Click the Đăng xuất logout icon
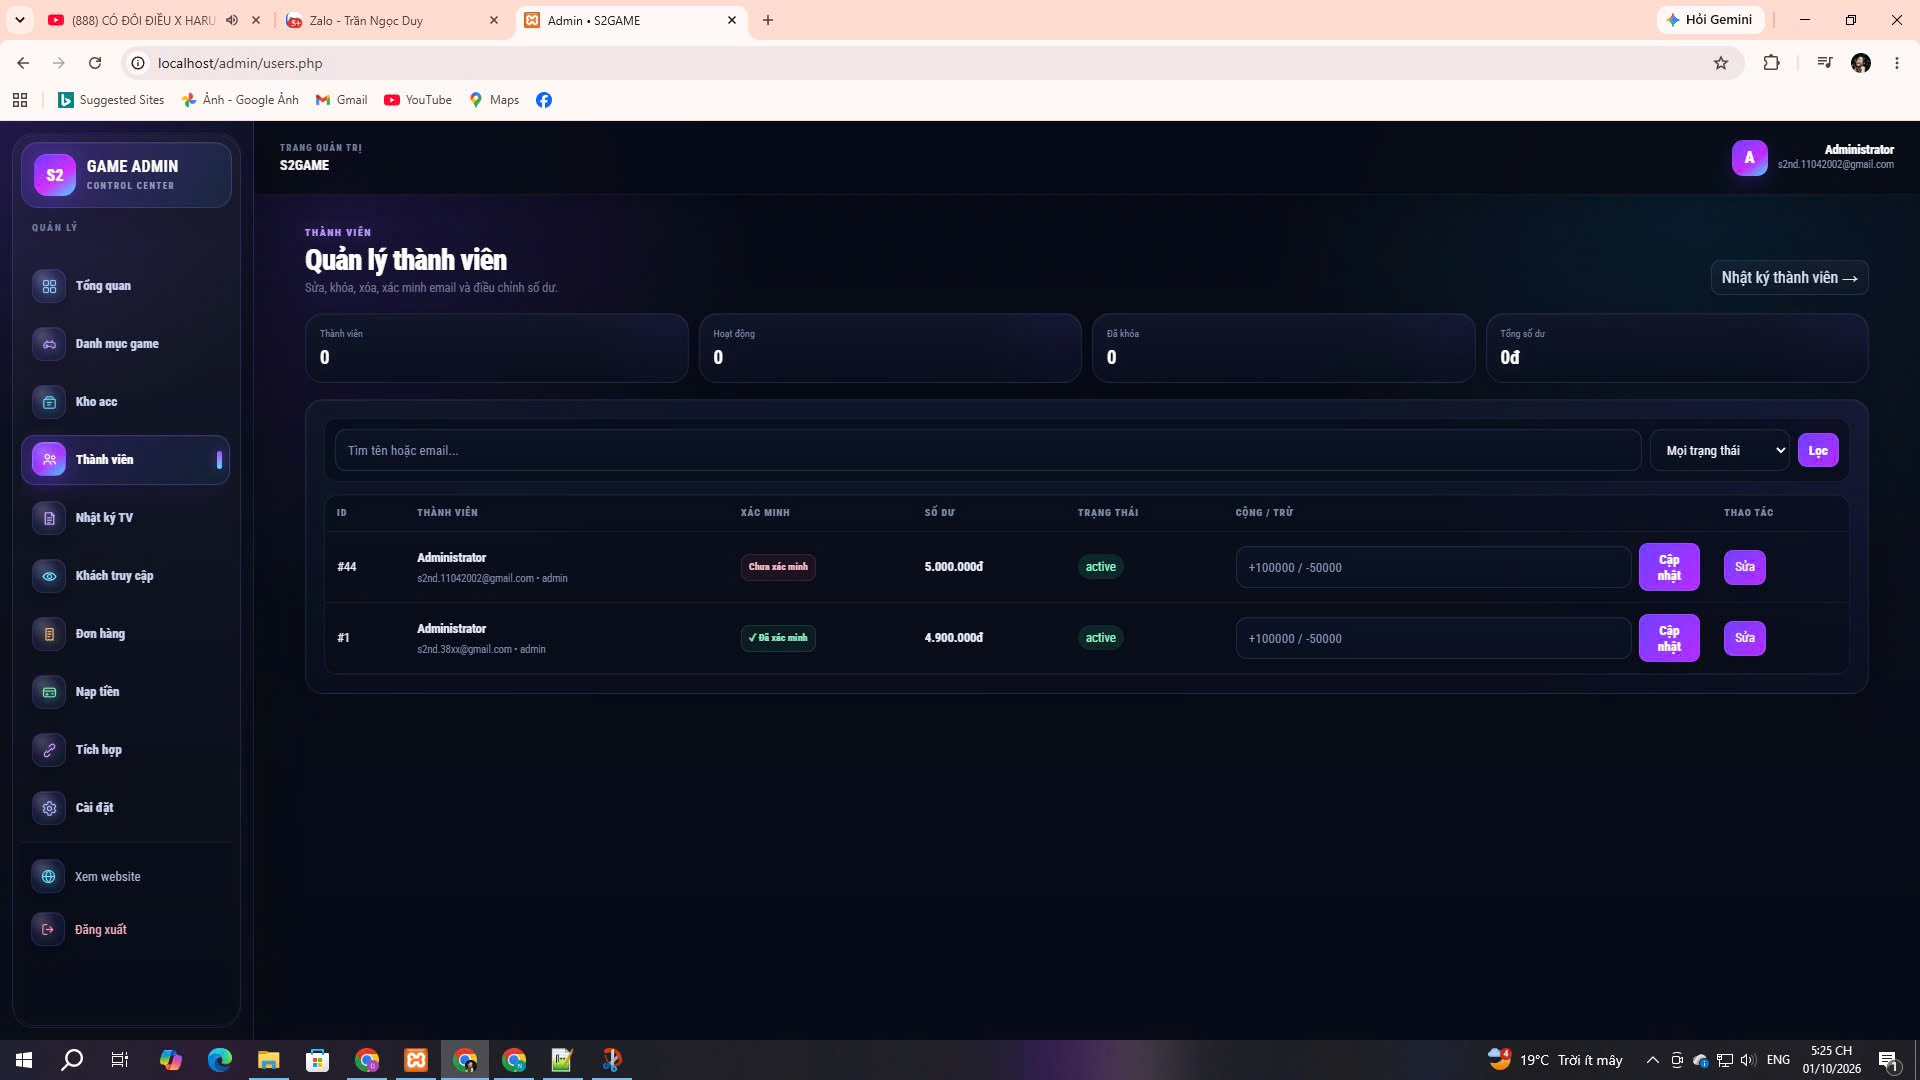1920x1080 pixels. pos(48,930)
